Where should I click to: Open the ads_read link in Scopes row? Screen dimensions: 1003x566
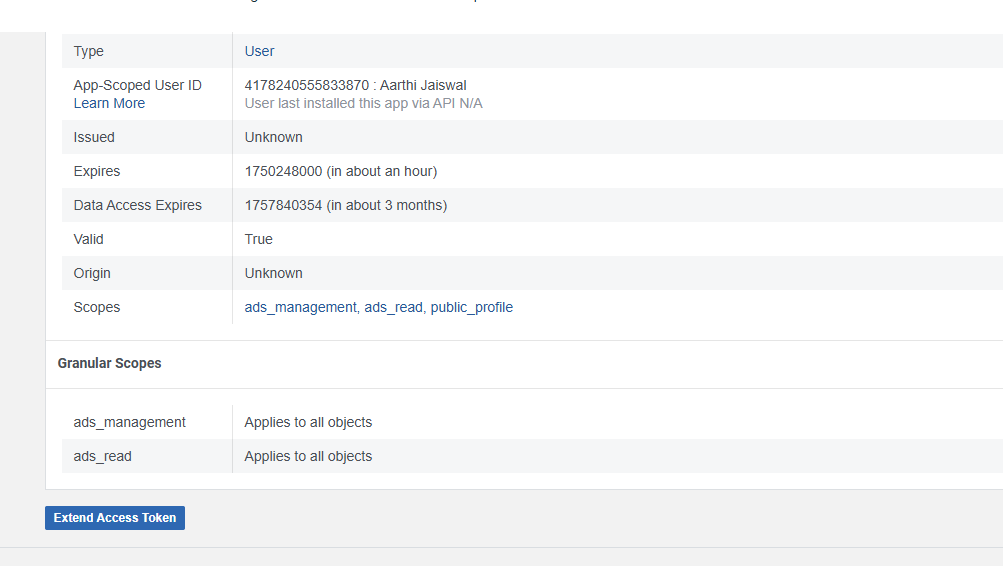(x=393, y=307)
